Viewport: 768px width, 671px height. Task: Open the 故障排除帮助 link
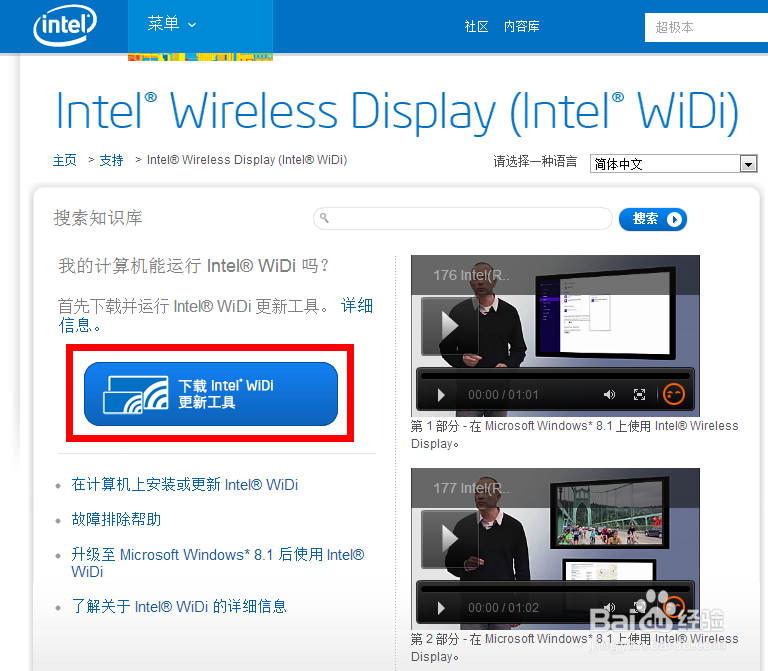116,519
